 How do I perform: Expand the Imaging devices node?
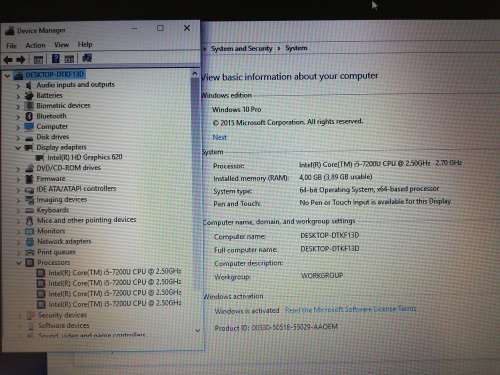[18, 200]
